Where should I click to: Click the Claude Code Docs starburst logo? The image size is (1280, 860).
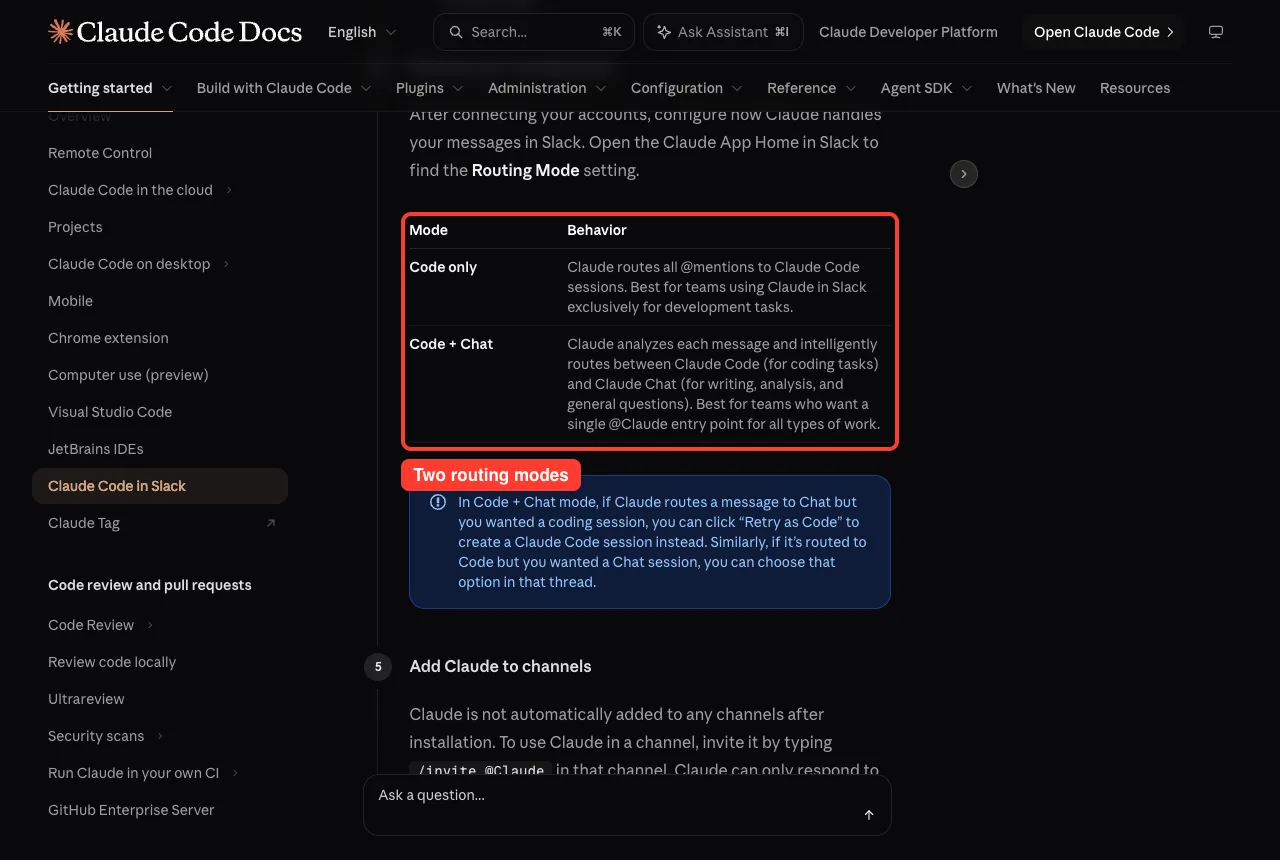60,32
